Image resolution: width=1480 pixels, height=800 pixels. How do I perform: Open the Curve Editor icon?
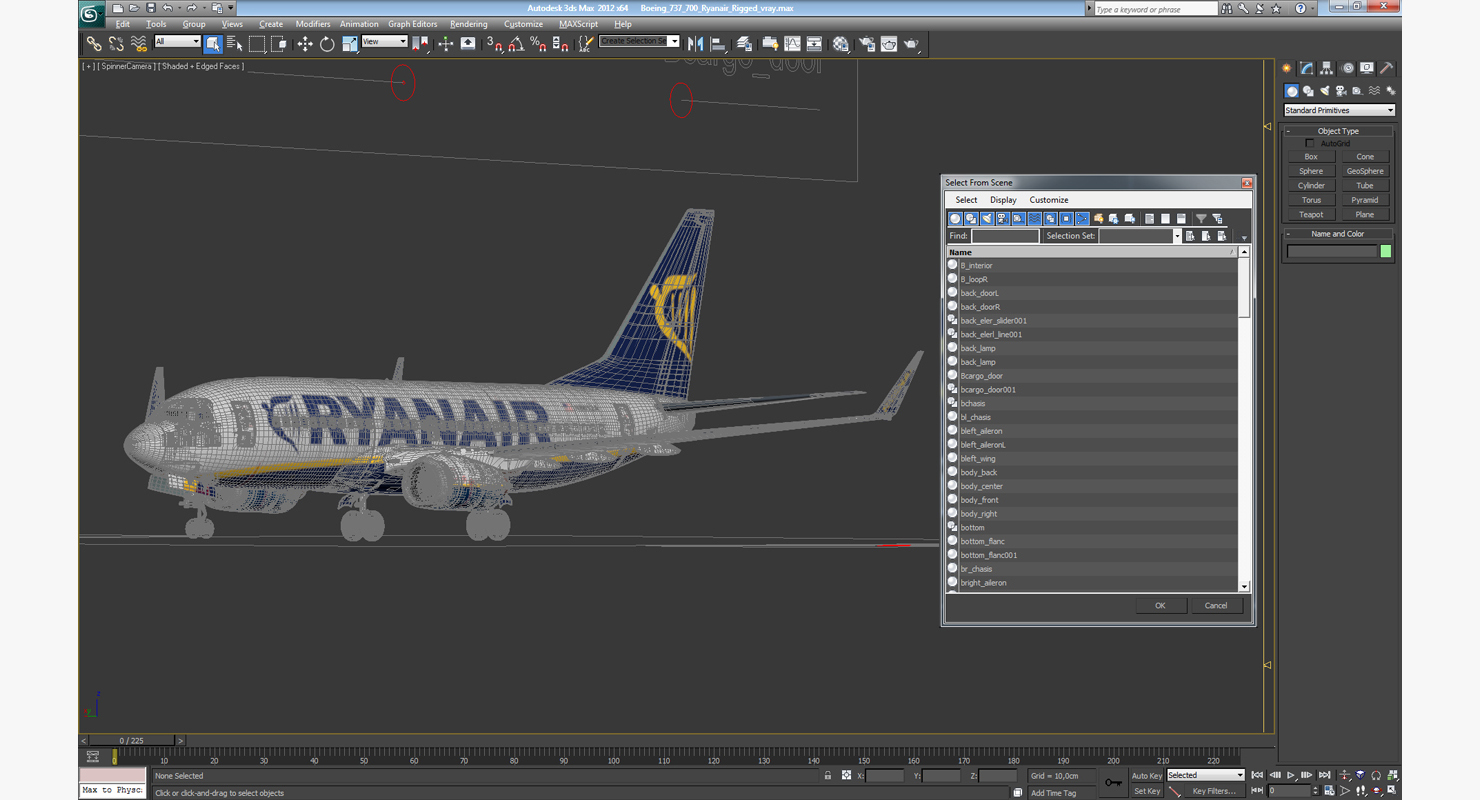click(x=792, y=44)
